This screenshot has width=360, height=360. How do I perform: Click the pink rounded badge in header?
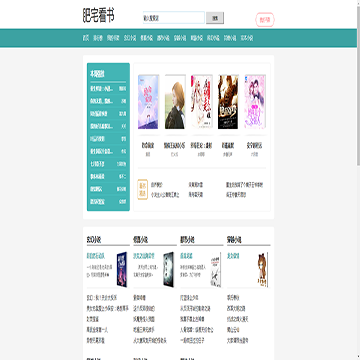pyautogui.click(x=265, y=20)
